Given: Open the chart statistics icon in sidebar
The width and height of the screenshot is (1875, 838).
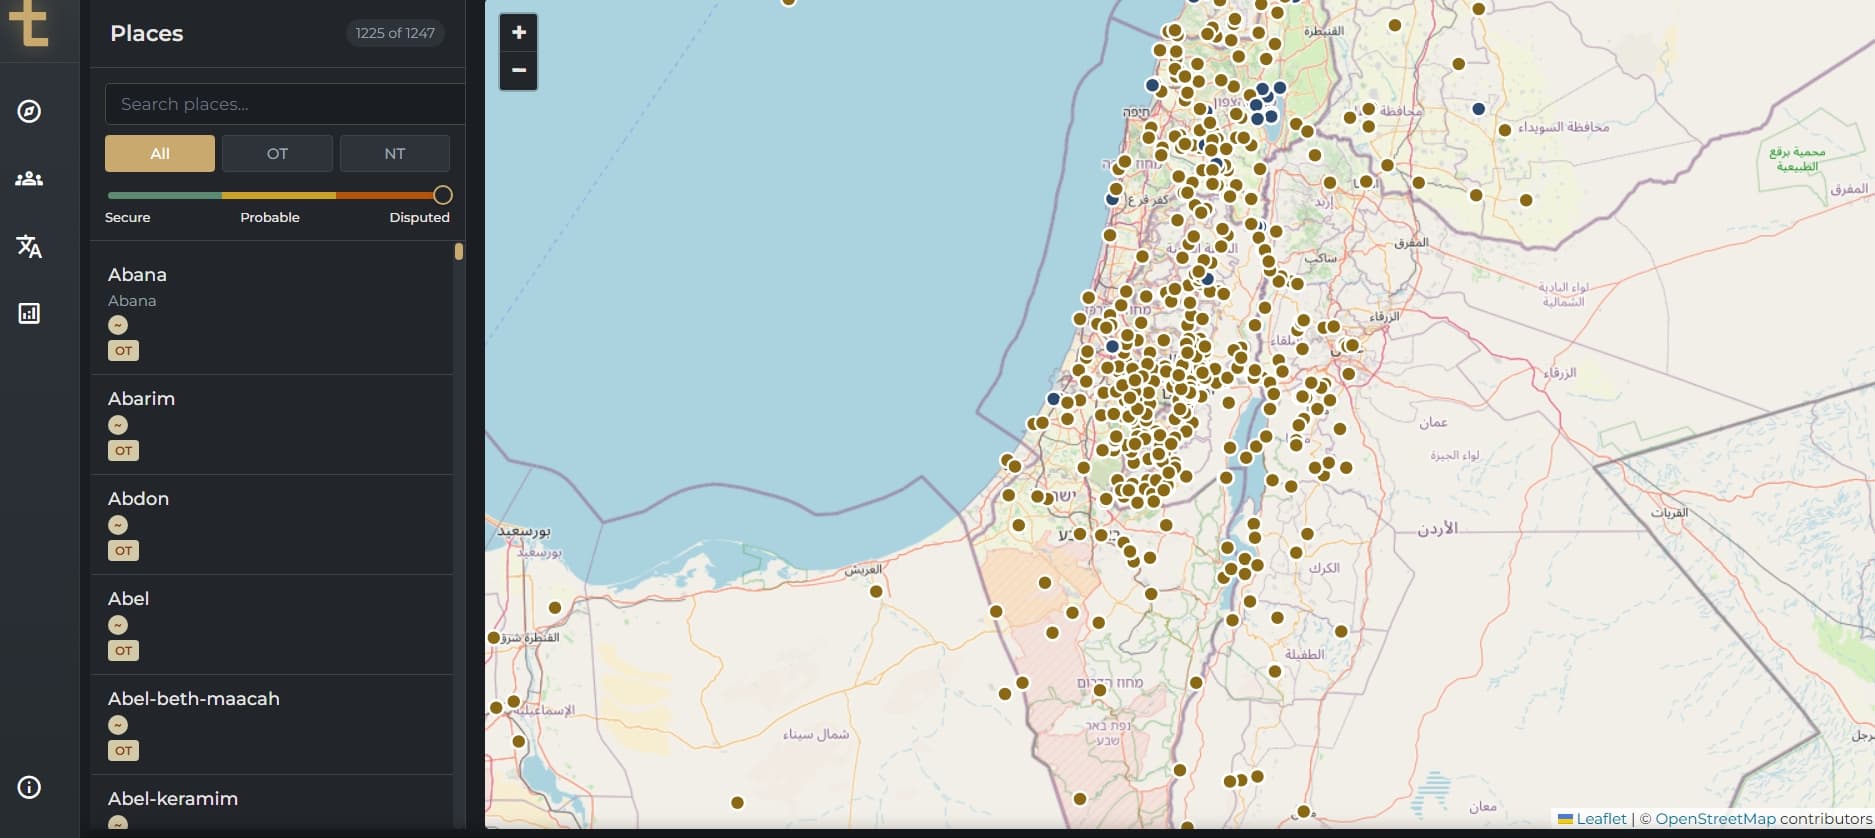Looking at the screenshot, I should [x=29, y=314].
